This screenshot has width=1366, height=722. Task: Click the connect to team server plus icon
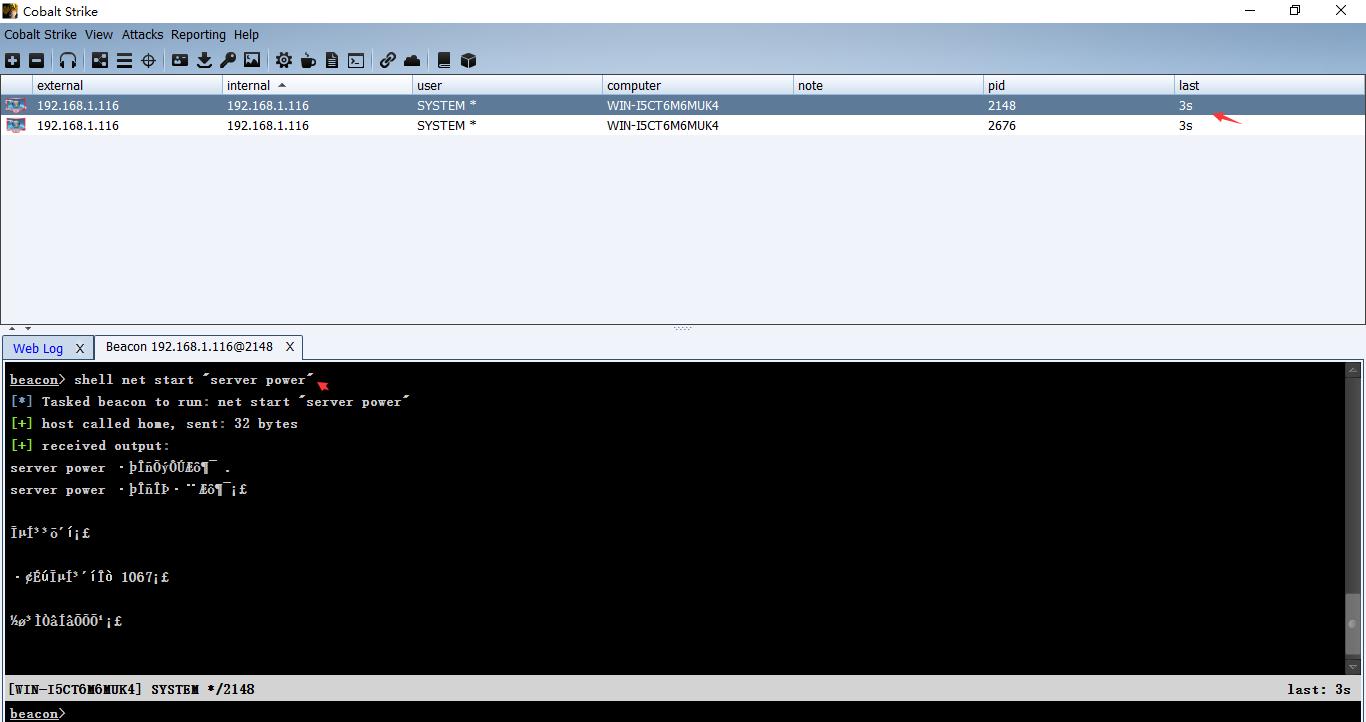click(13, 60)
